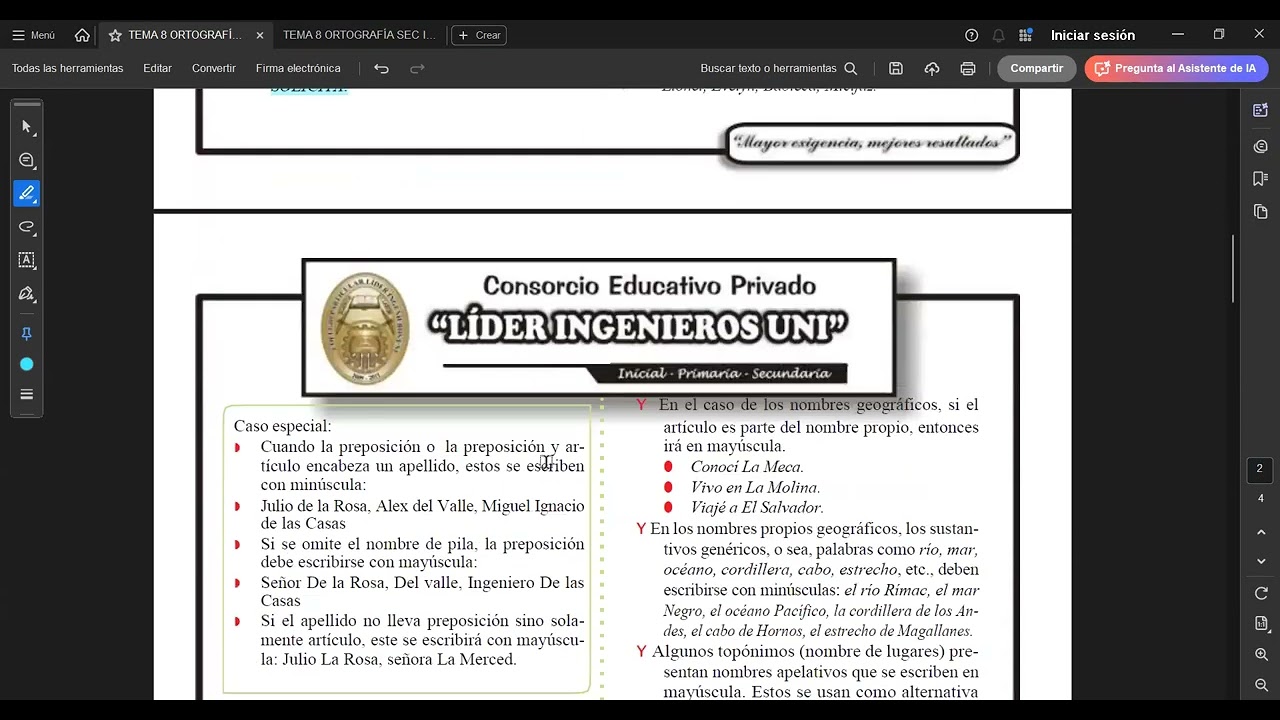The width and height of the screenshot is (1280, 720).
Task: Toggle the pin toolbar icon
Action: tap(27, 334)
